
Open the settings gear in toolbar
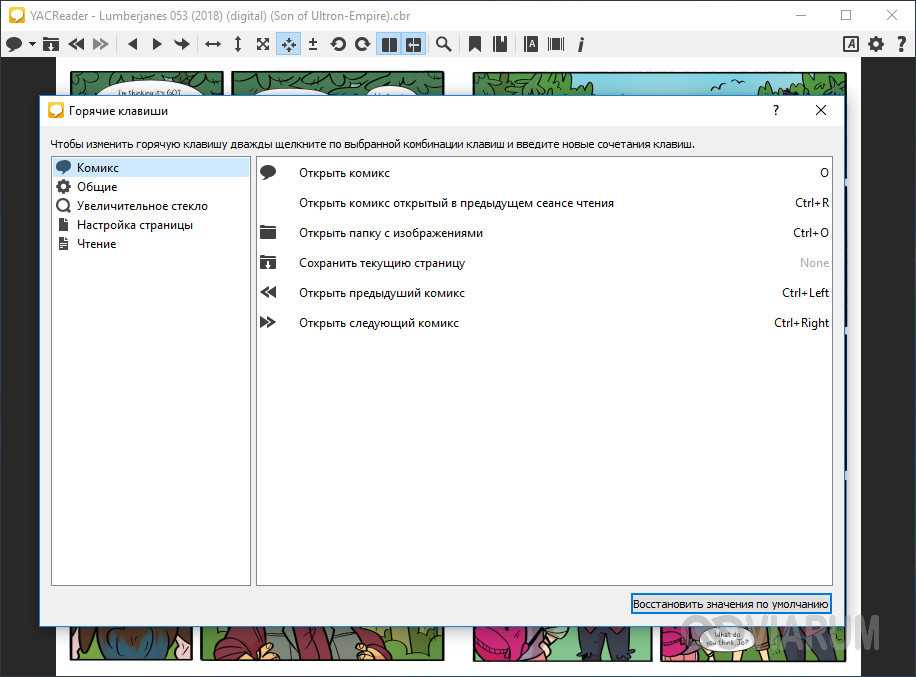tap(876, 44)
